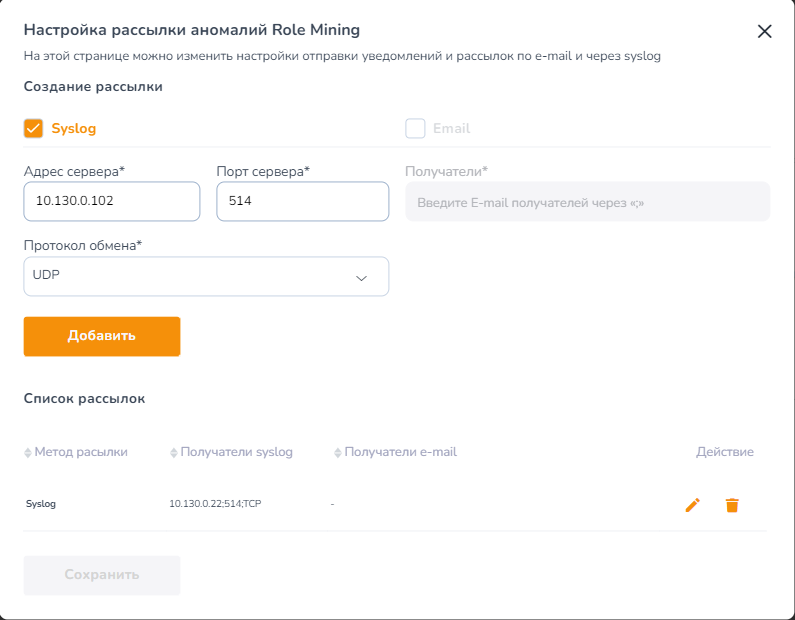Delete the Syslog mailing entry with trash icon
Screen dimensions: 795x620
(732, 505)
